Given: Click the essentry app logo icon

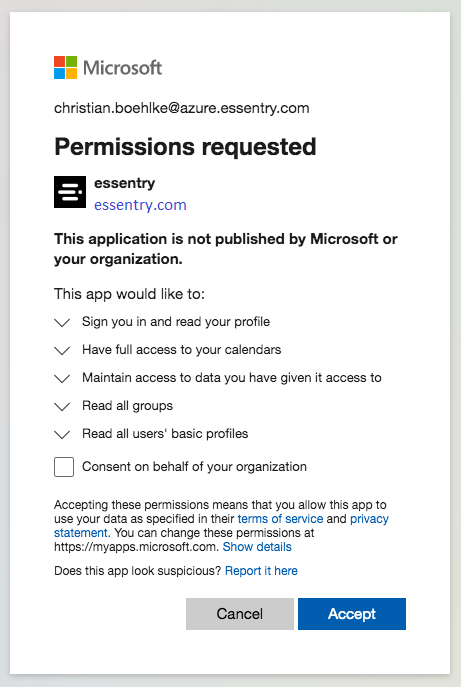Looking at the screenshot, I should click(70, 192).
